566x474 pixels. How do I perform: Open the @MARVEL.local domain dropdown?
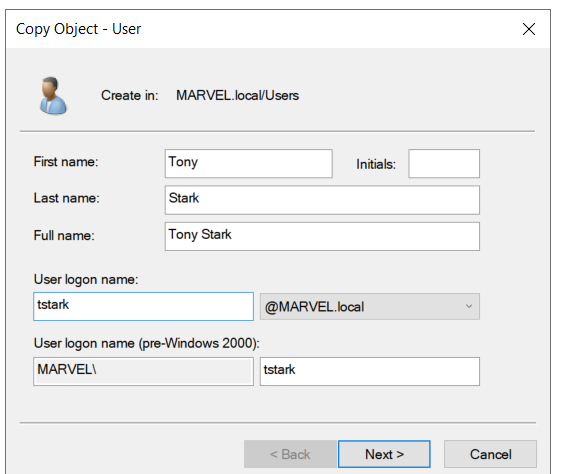pyautogui.click(x=370, y=306)
